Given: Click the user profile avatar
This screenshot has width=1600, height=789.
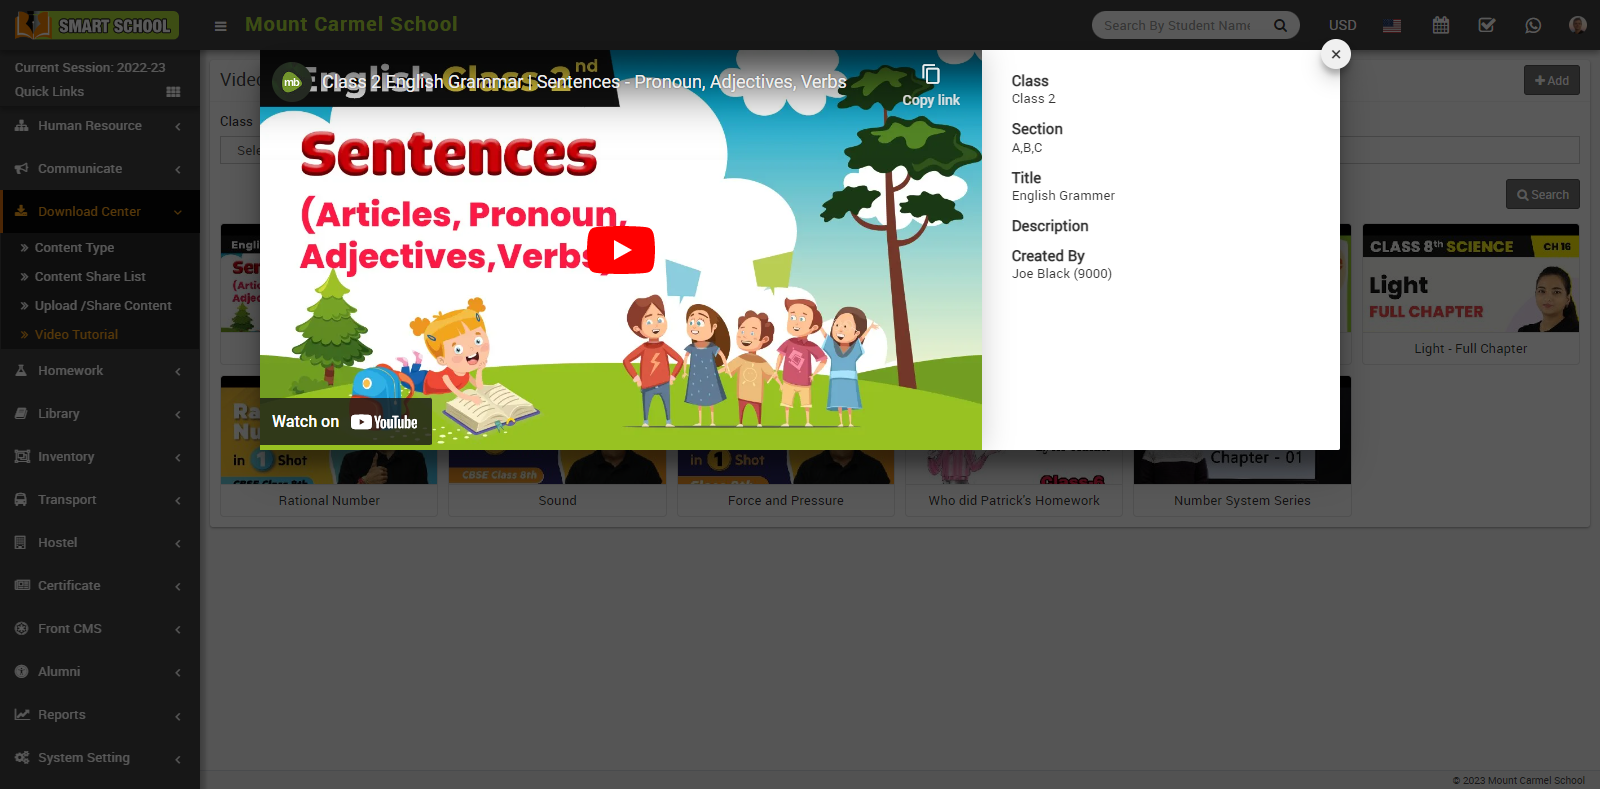Looking at the screenshot, I should 1577,25.
